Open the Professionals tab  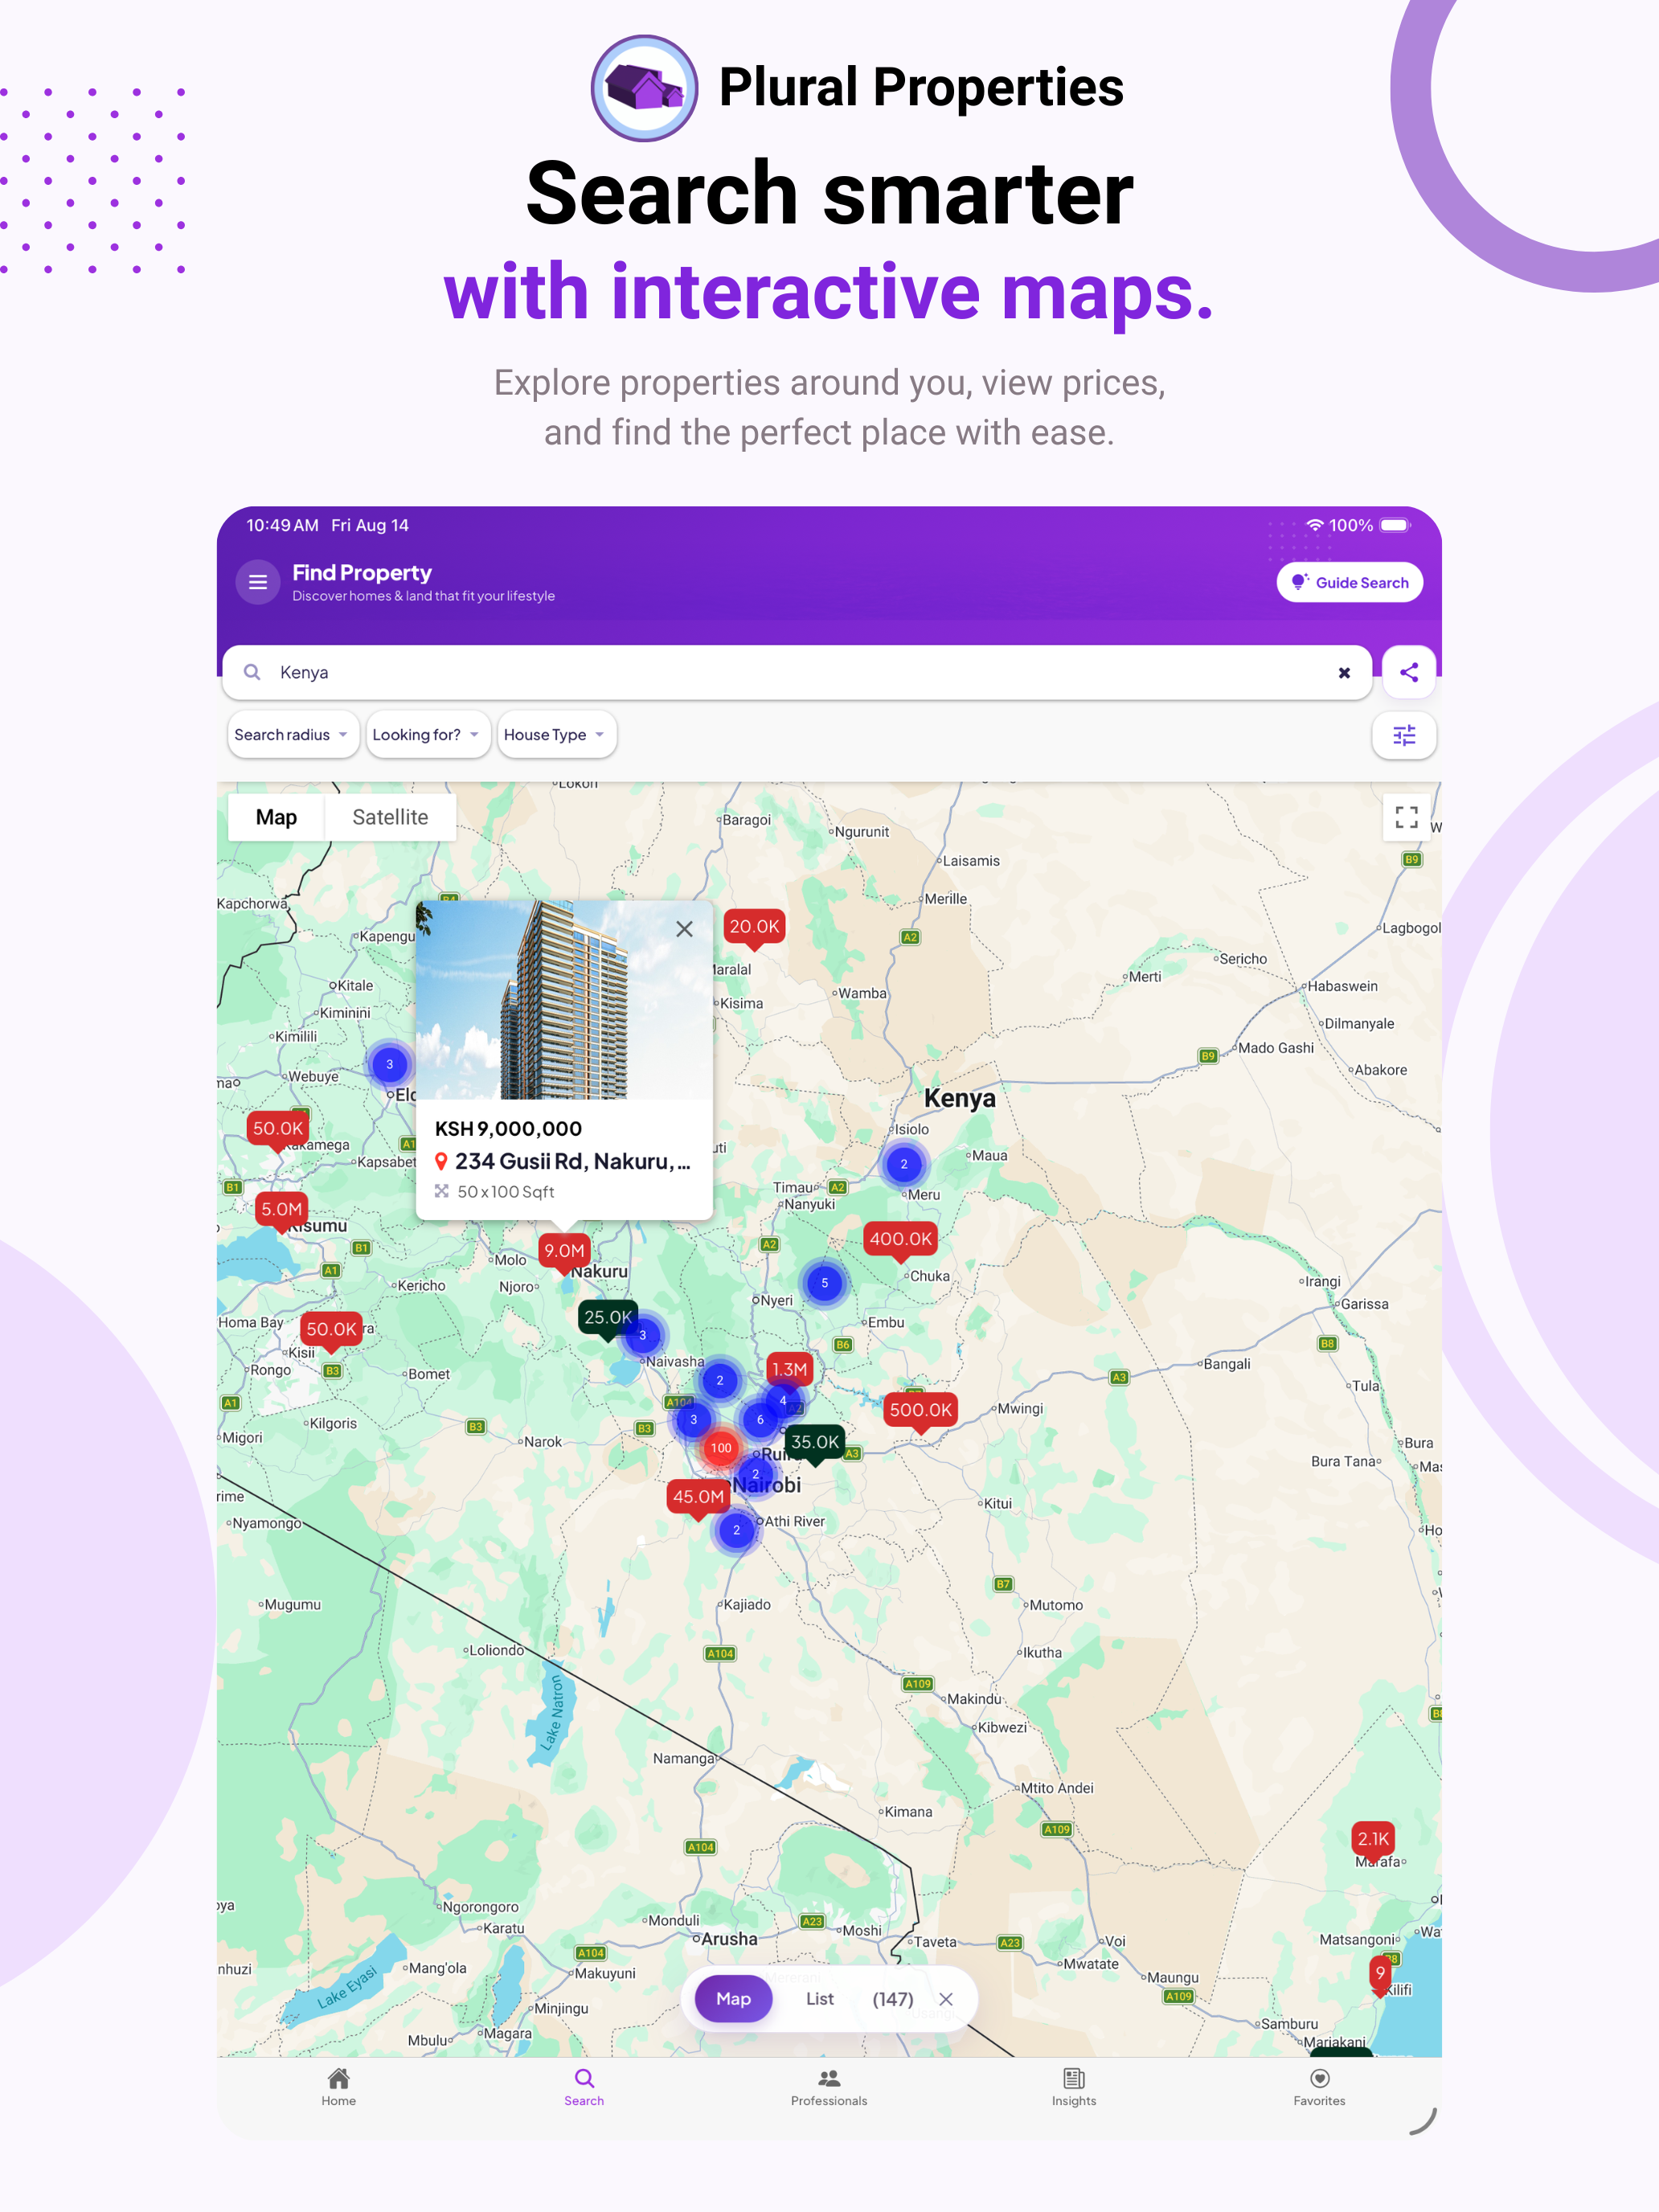tap(829, 2088)
